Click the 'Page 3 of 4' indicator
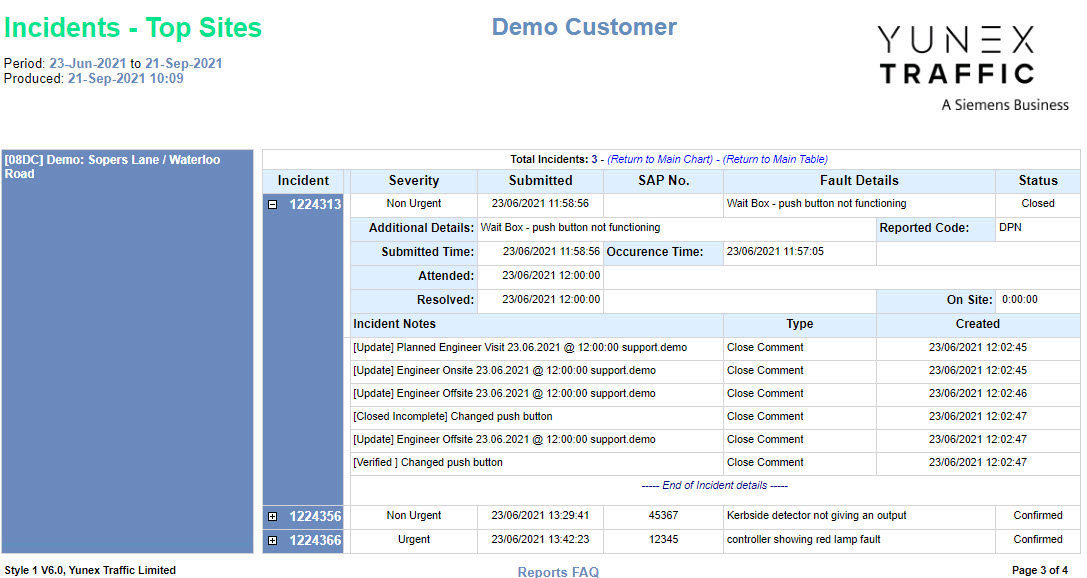This screenshot has width=1087, height=578. point(1040,570)
